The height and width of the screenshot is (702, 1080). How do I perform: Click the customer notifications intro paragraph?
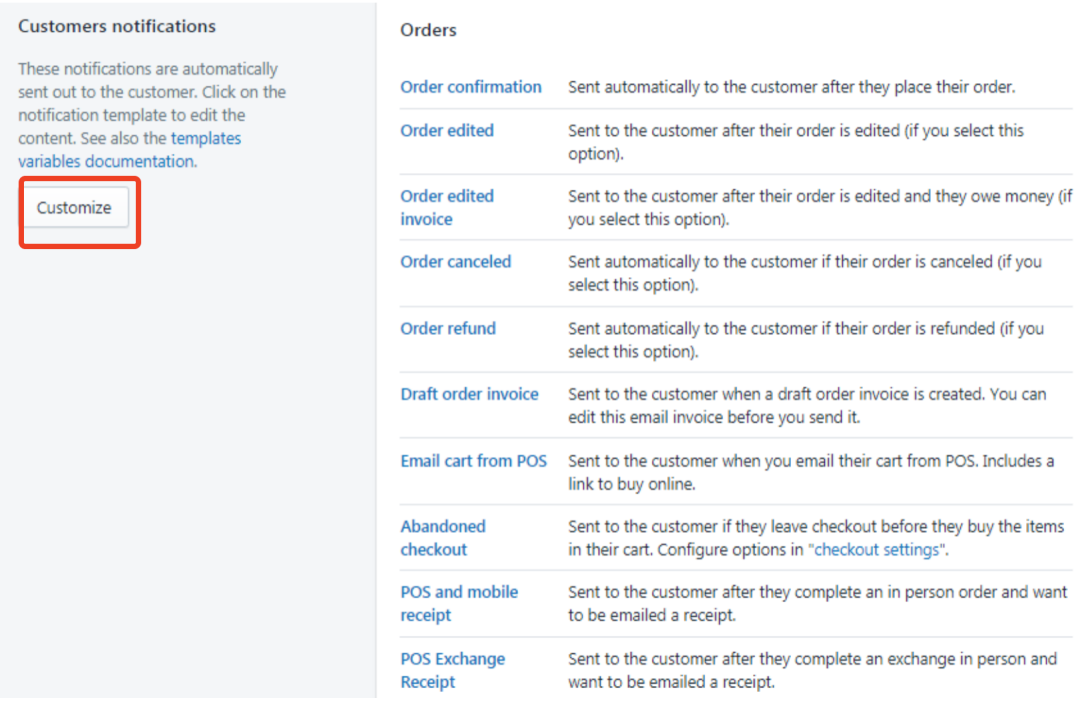coord(152,115)
